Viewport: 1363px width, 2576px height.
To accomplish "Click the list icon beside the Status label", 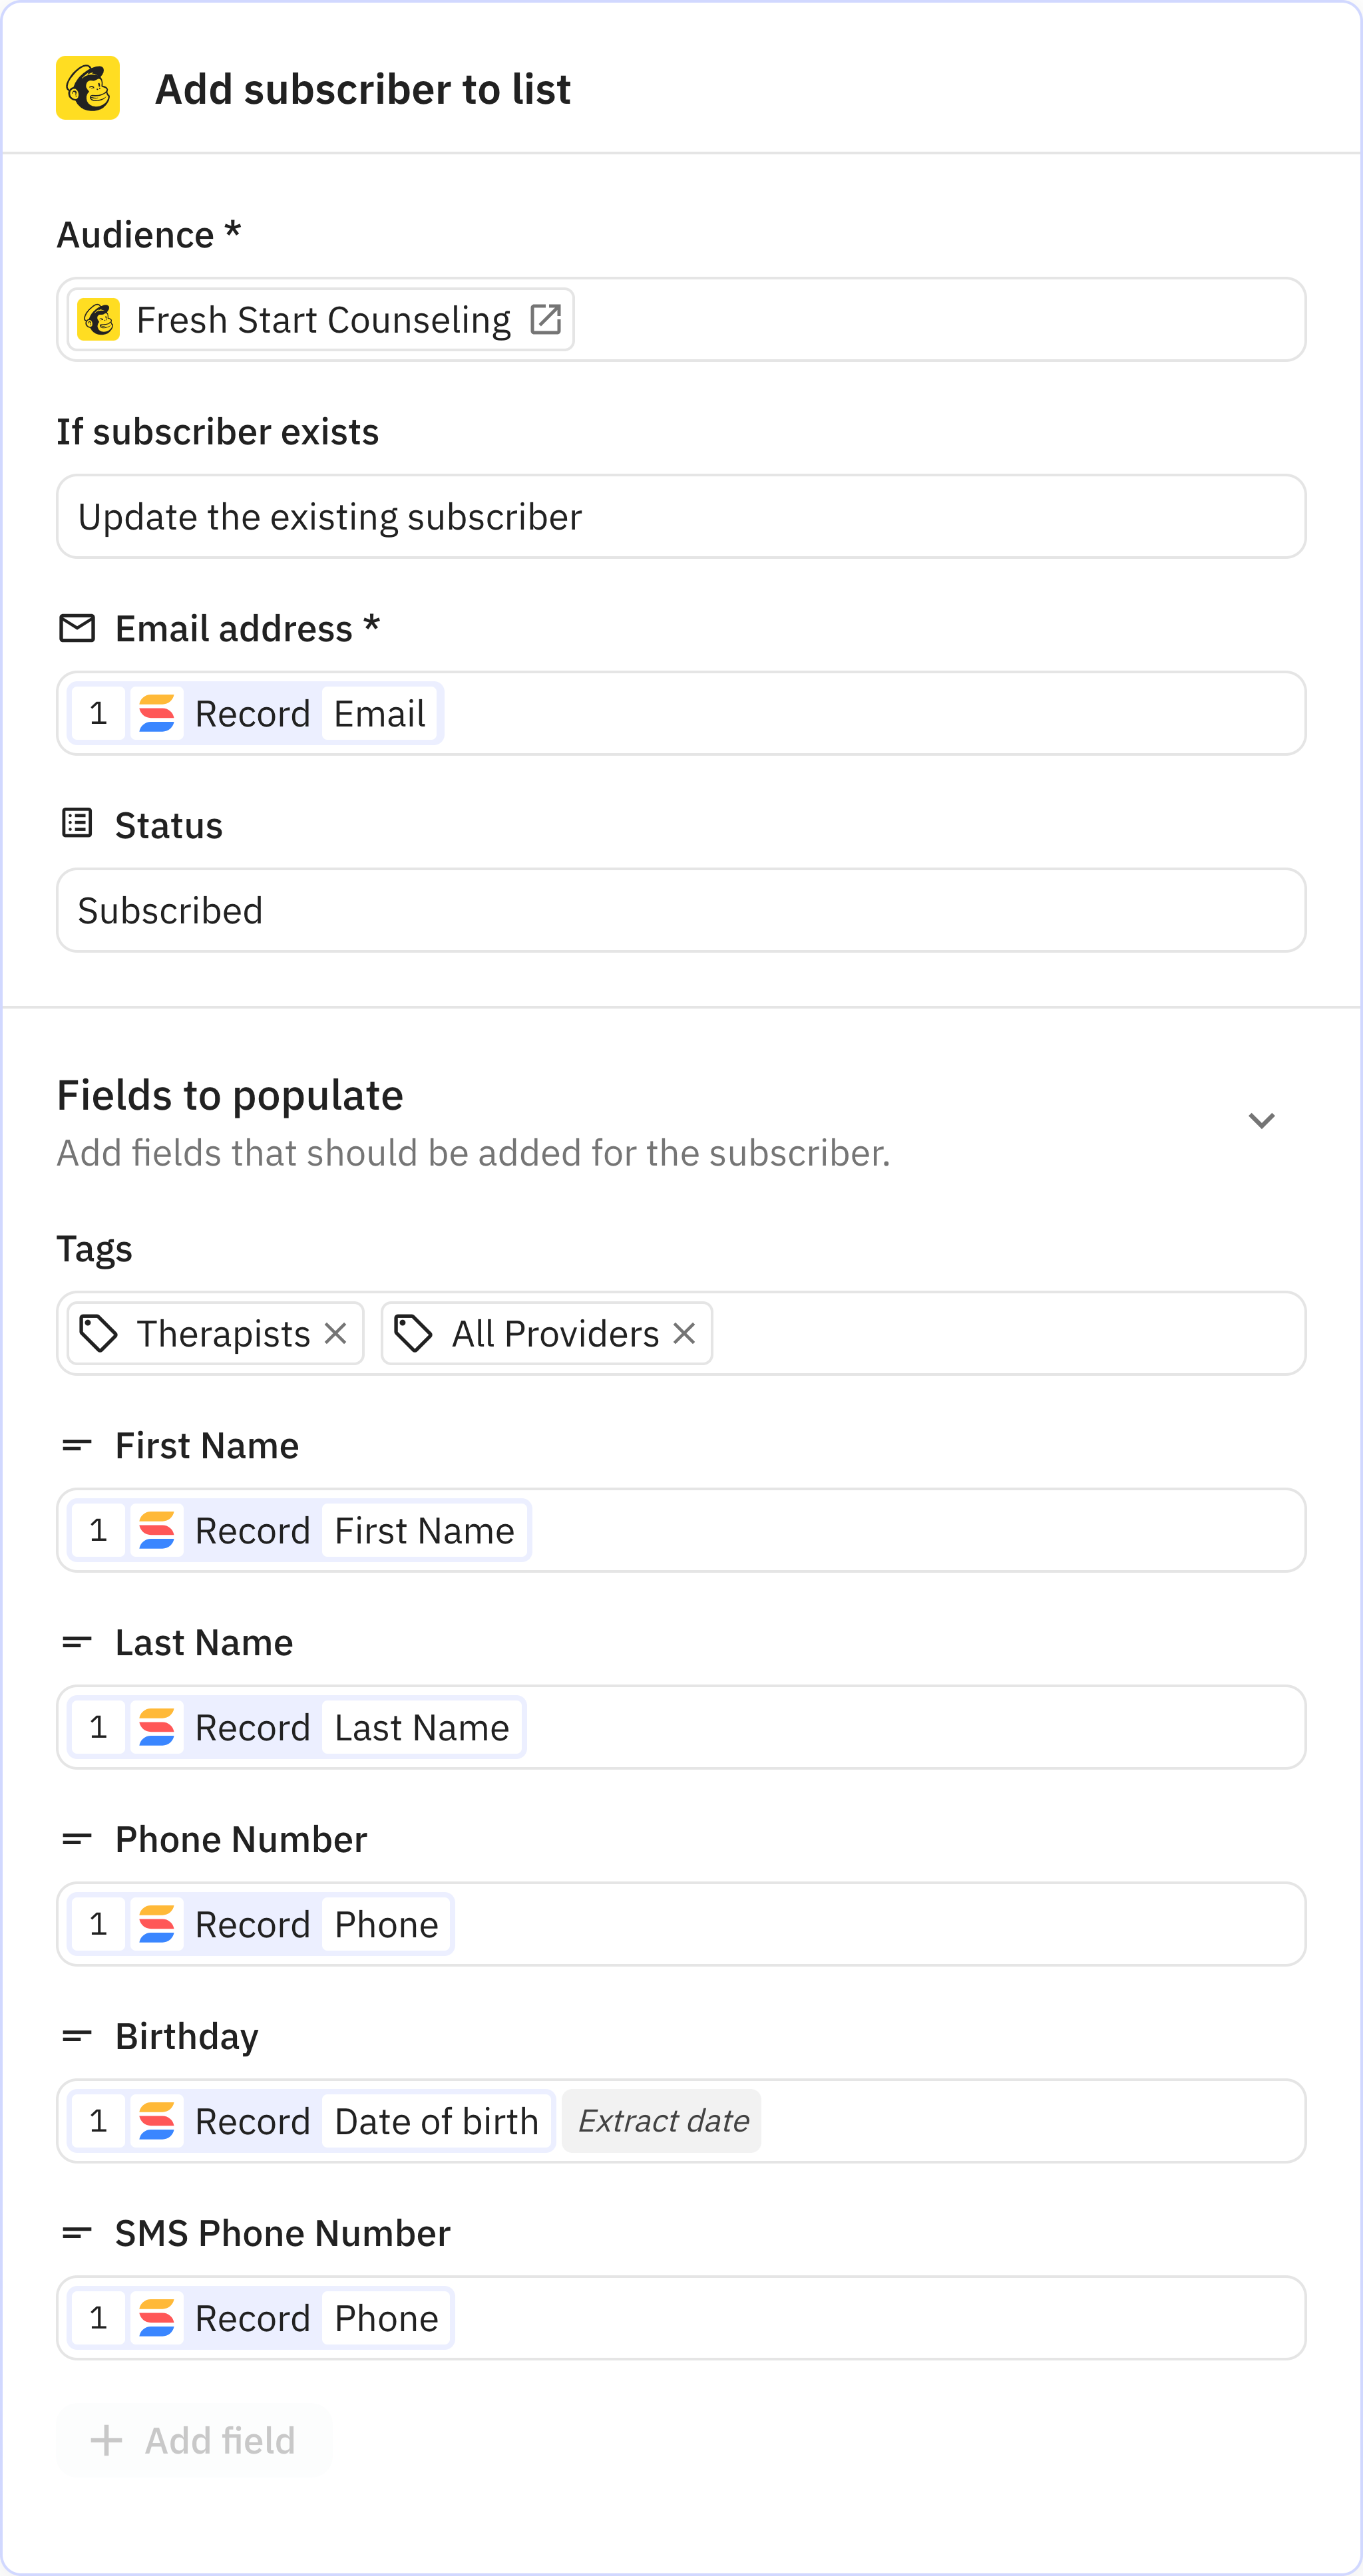I will click(77, 824).
